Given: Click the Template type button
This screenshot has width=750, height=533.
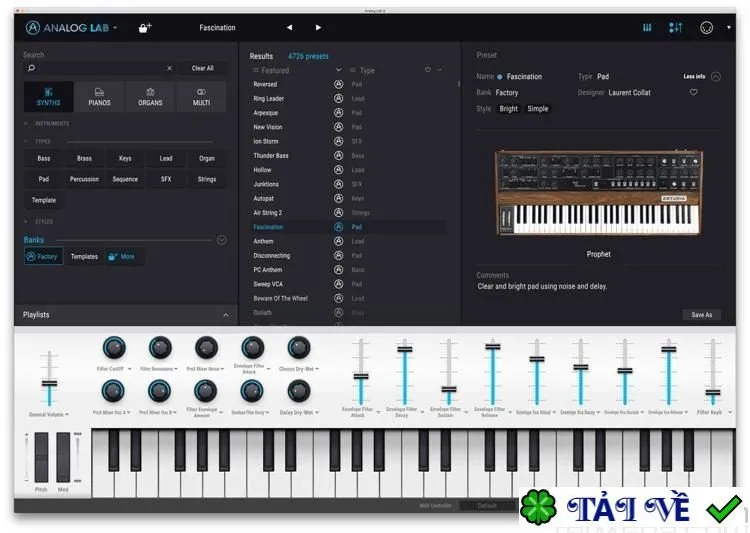Looking at the screenshot, I should pos(44,200).
